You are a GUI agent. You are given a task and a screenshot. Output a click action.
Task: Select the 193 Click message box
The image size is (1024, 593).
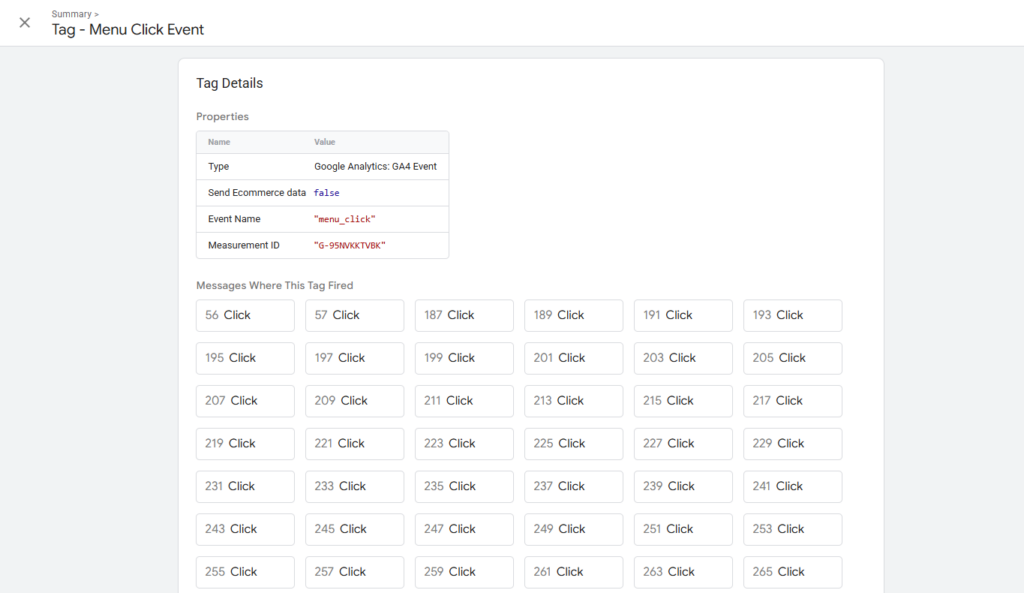[x=792, y=315]
